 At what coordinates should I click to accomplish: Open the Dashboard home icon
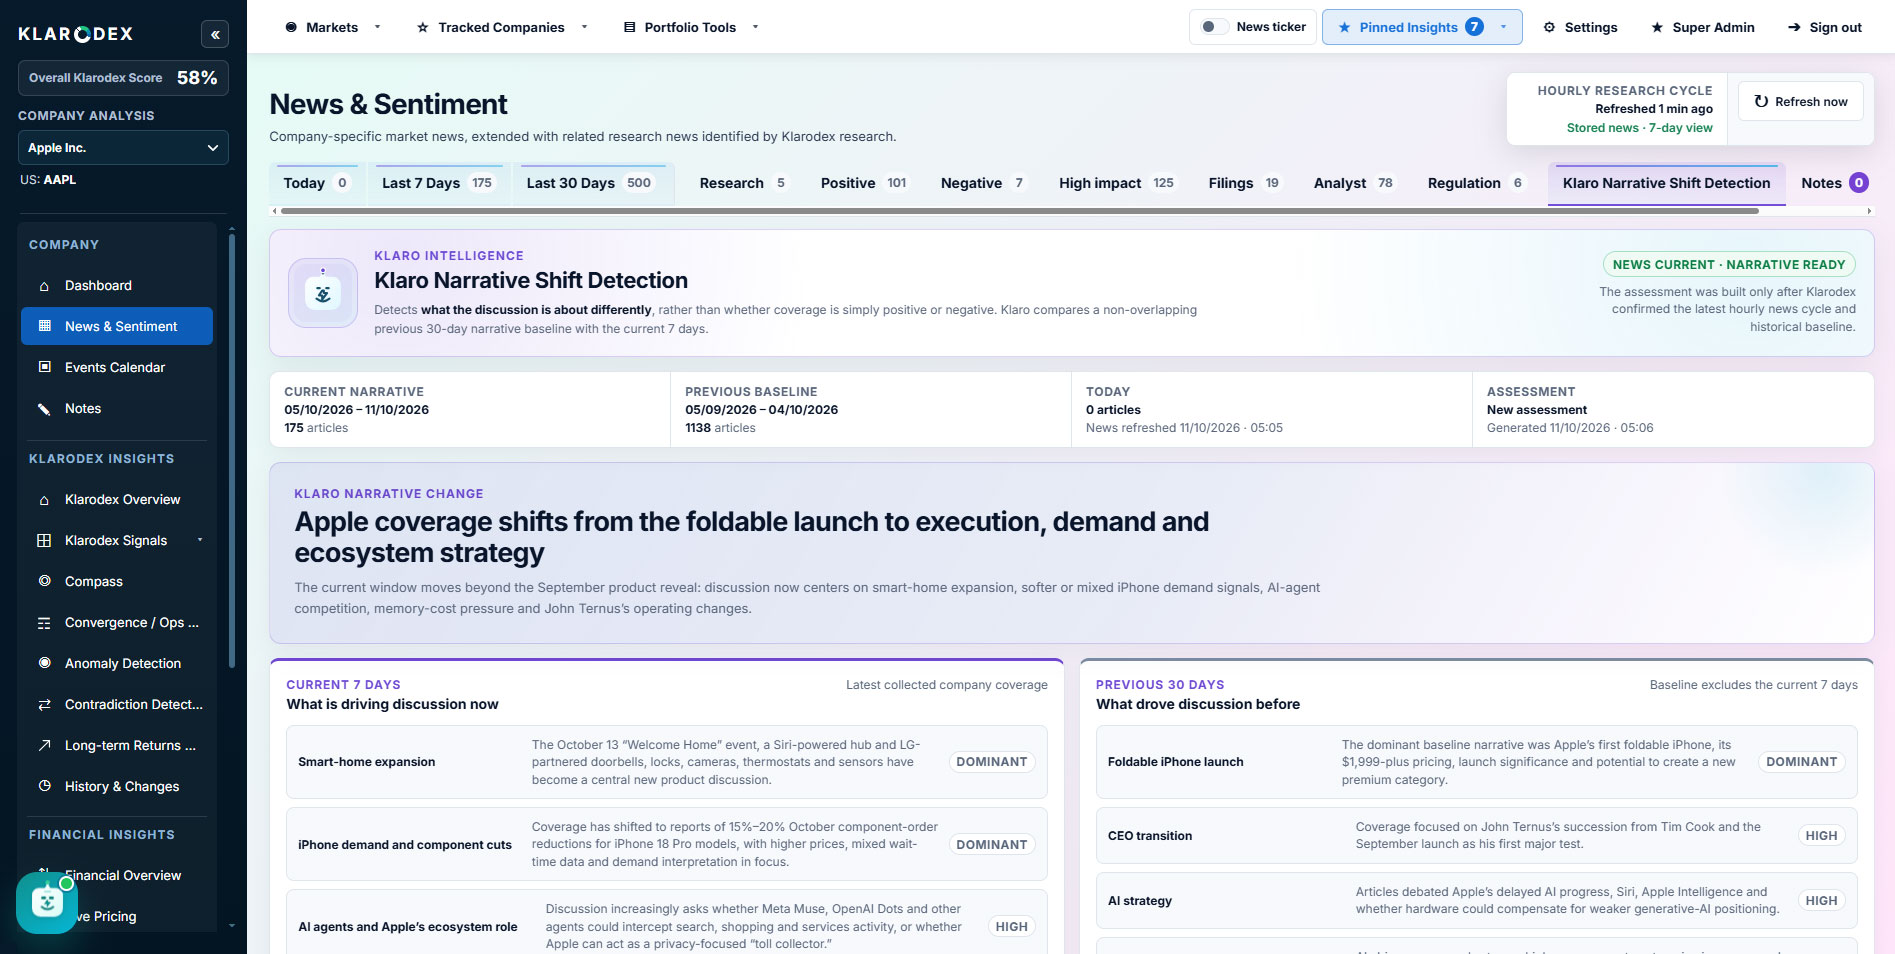tap(44, 286)
